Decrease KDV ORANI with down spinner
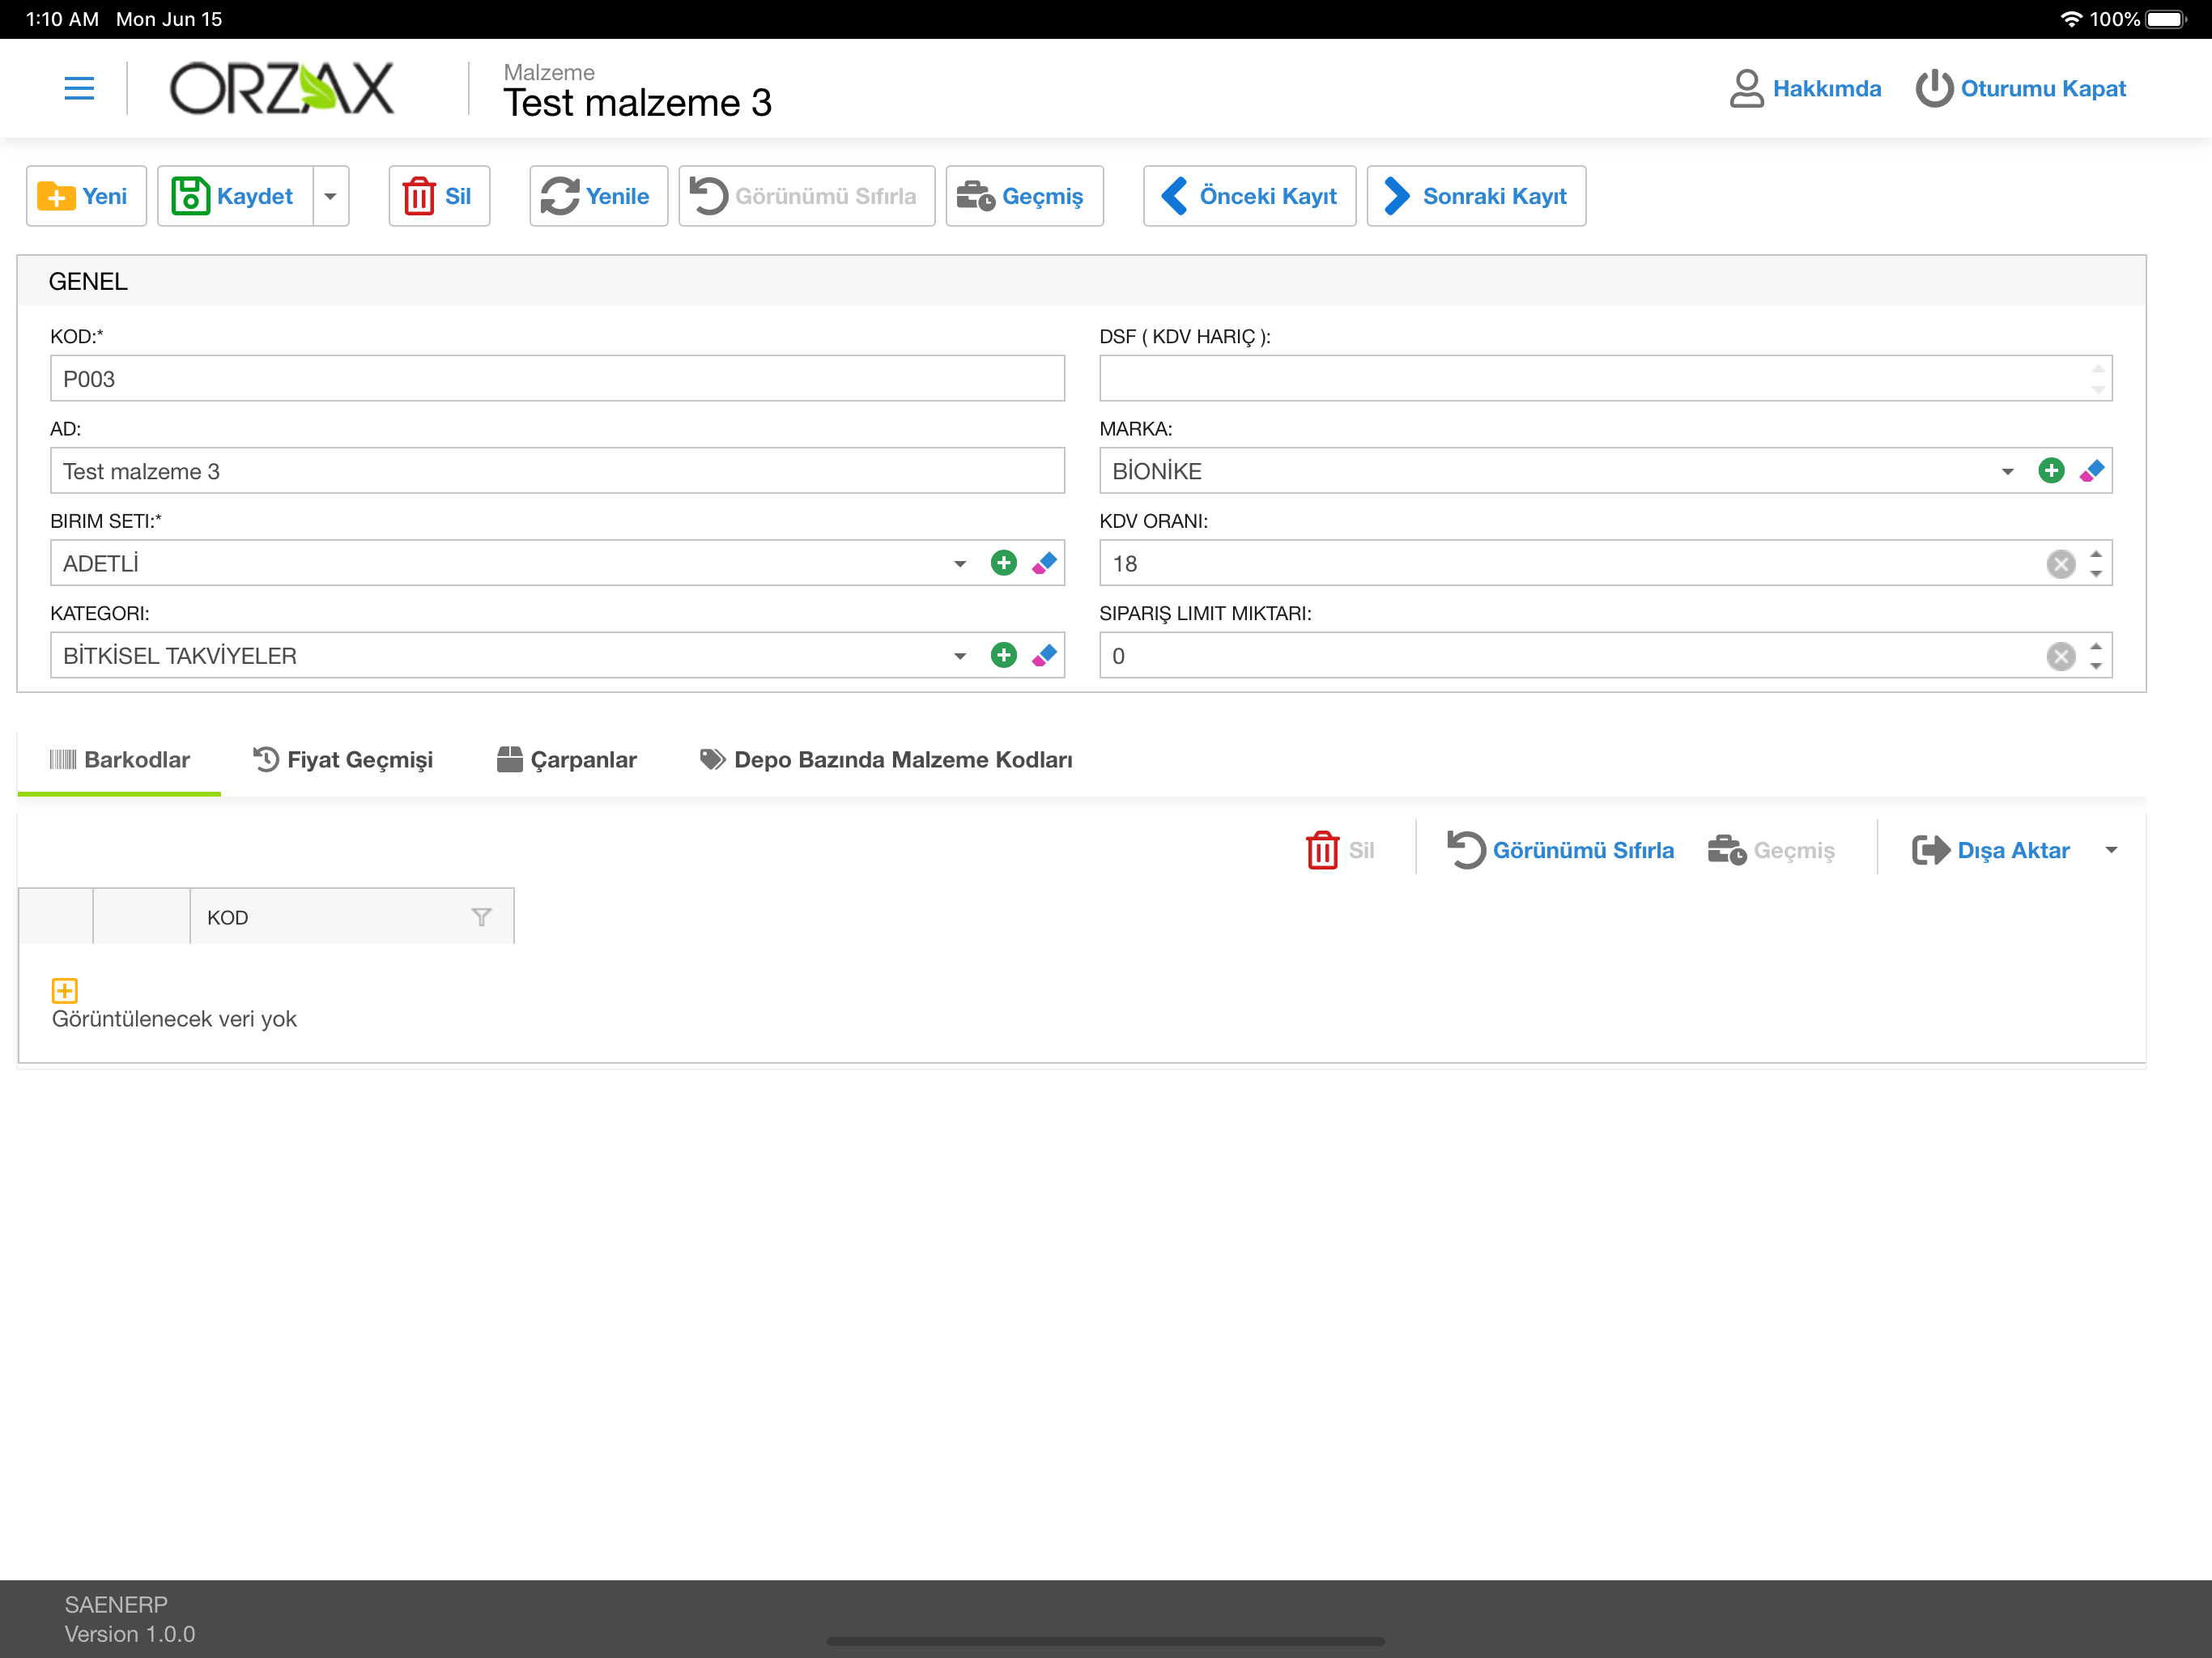This screenshot has width=2212, height=1658. pyautogui.click(x=2096, y=574)
